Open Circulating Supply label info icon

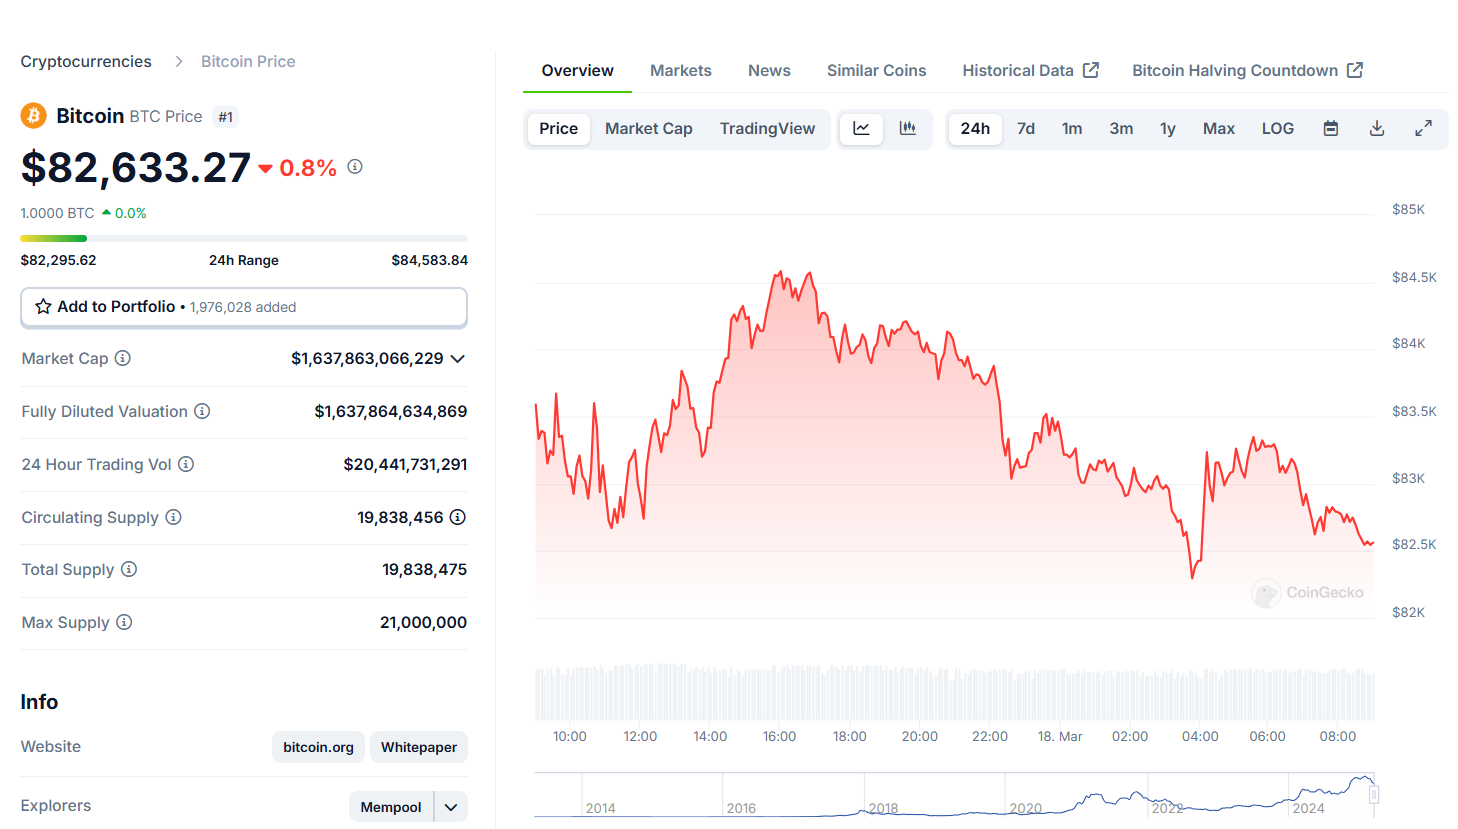[x=173, y=517]
